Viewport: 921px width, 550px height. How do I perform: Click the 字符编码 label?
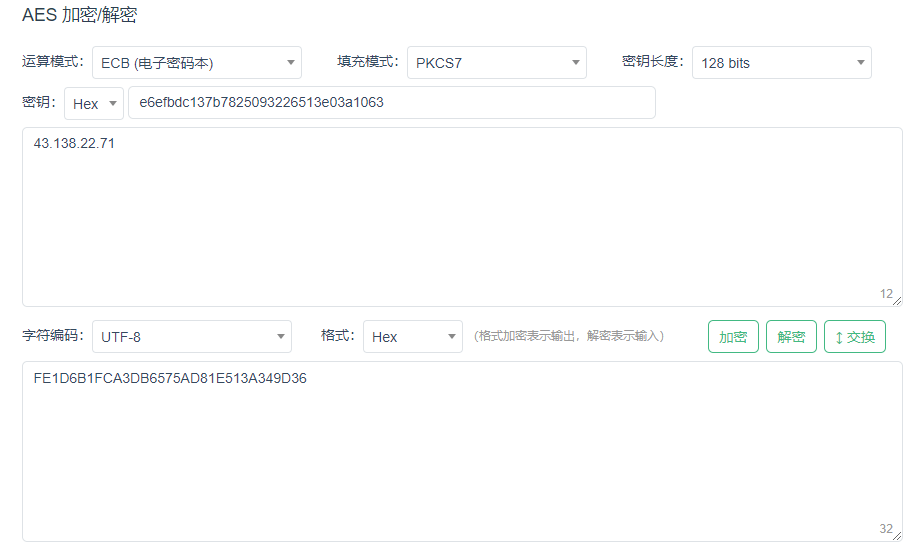(53, 336)
